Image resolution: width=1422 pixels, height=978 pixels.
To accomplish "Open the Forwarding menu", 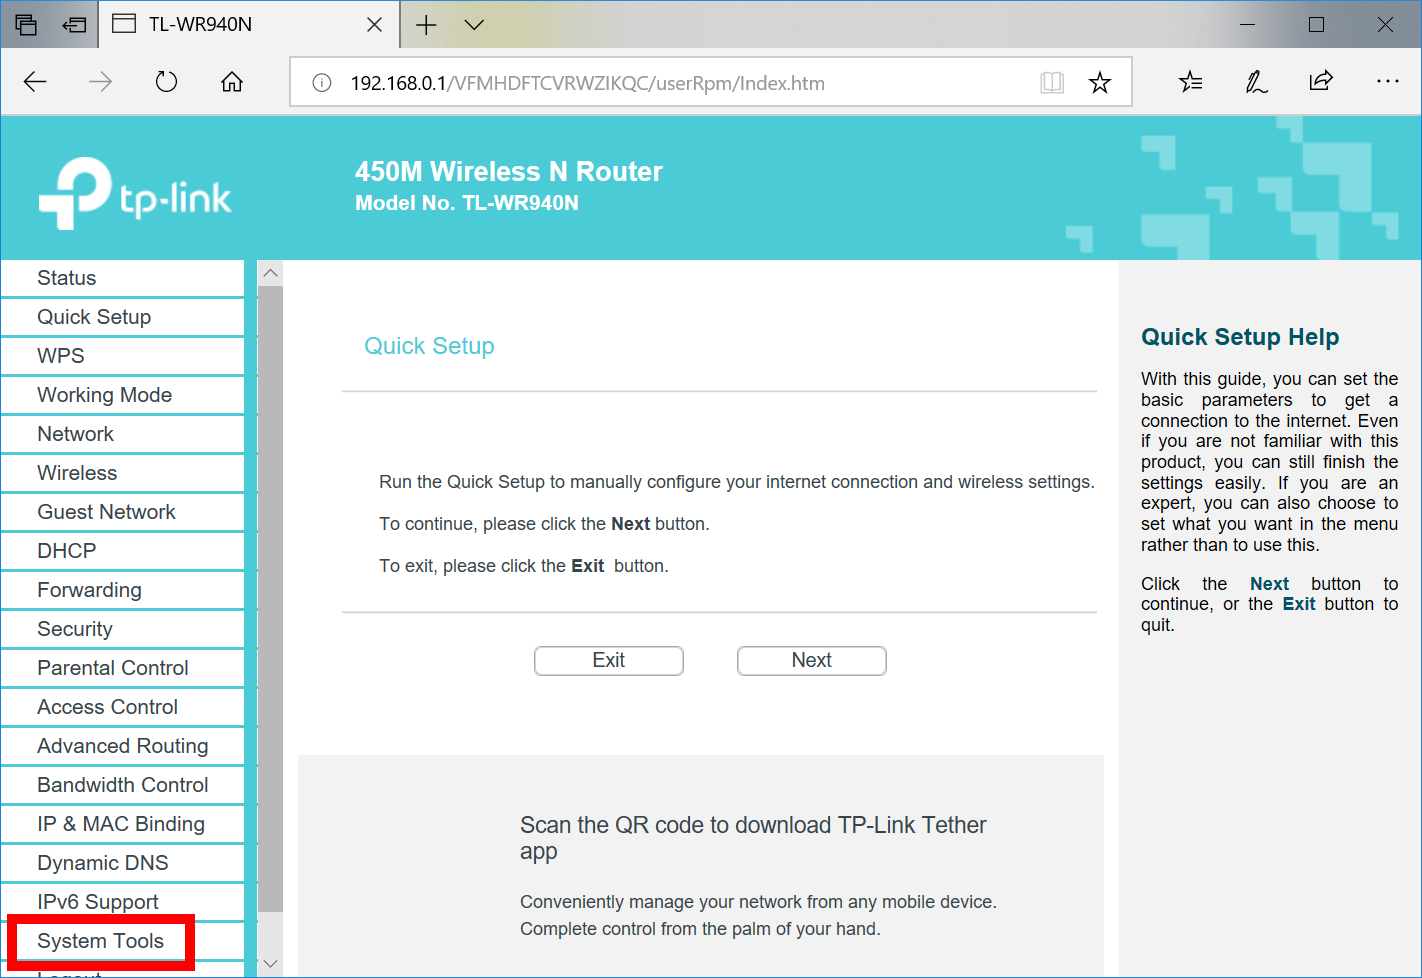I will click(122, 590).
